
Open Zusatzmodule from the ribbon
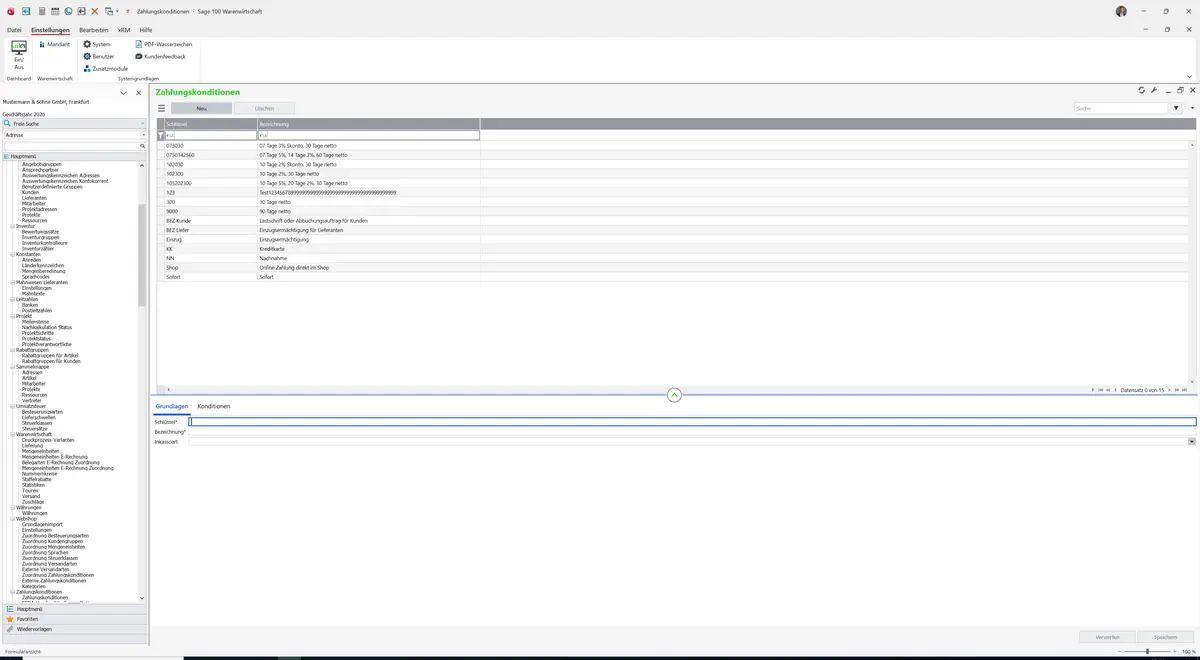pos(105,68)
